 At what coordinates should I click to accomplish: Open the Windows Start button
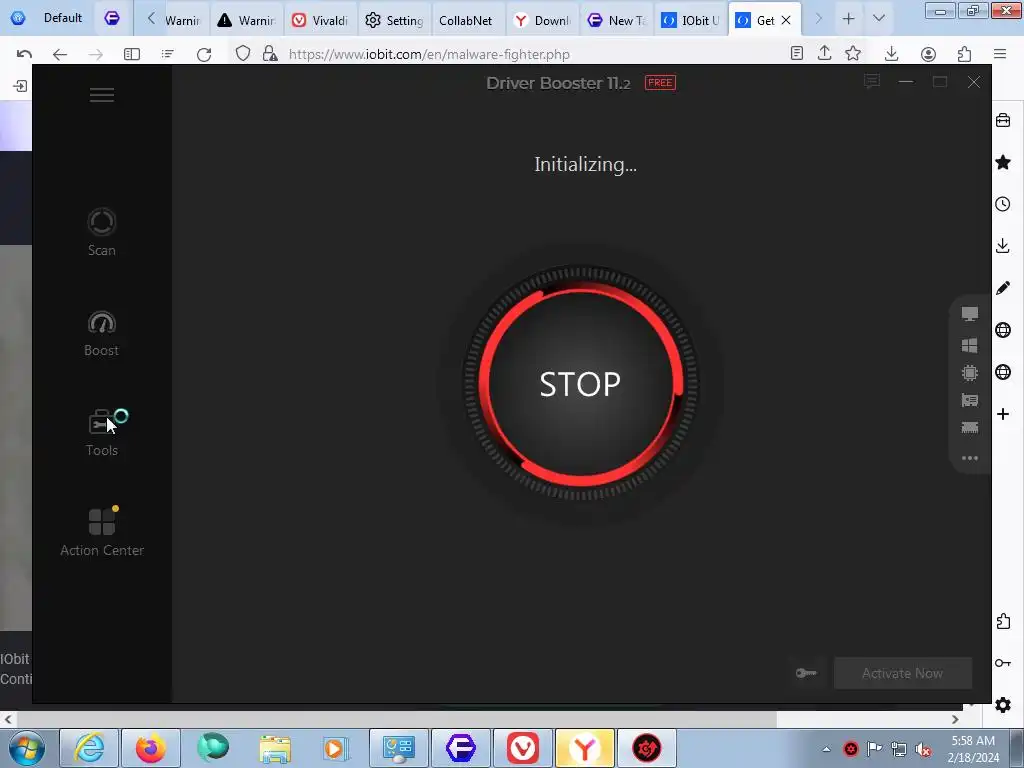[26, 748]
